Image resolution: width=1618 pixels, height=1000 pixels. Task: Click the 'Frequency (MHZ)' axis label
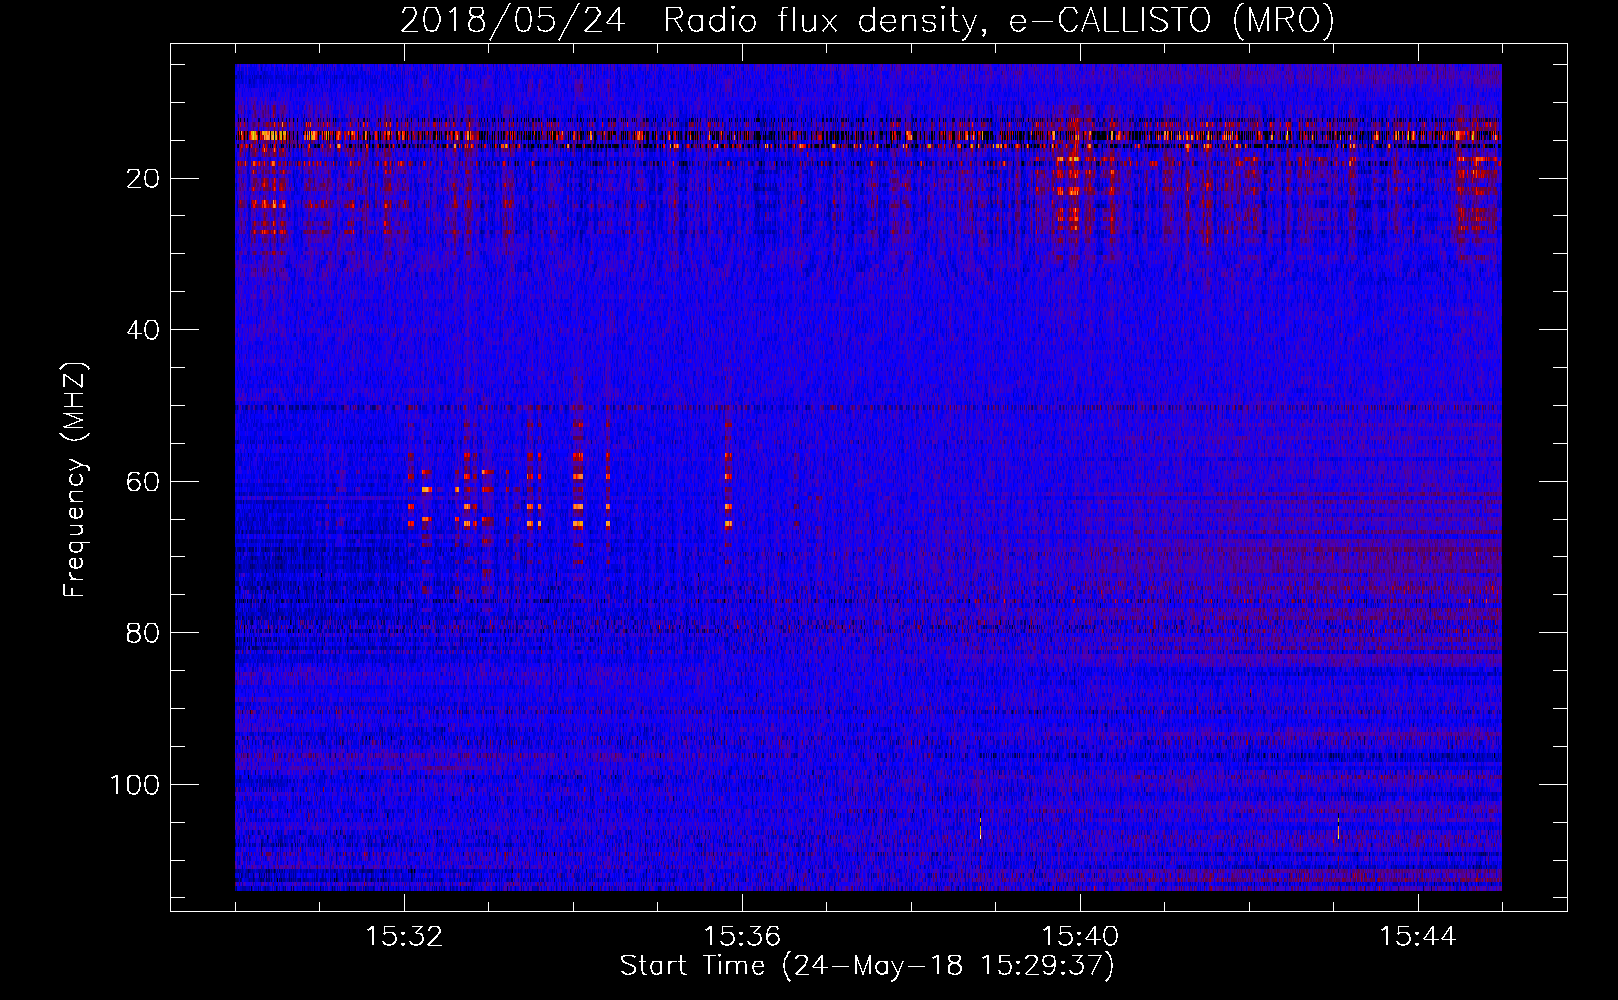tap(75, 480)
